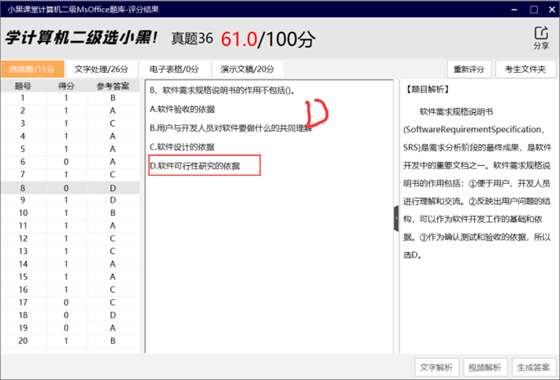560x380 pixels.
Task: Open the 电子表格/0分 tab
Action: click(174, 69)
